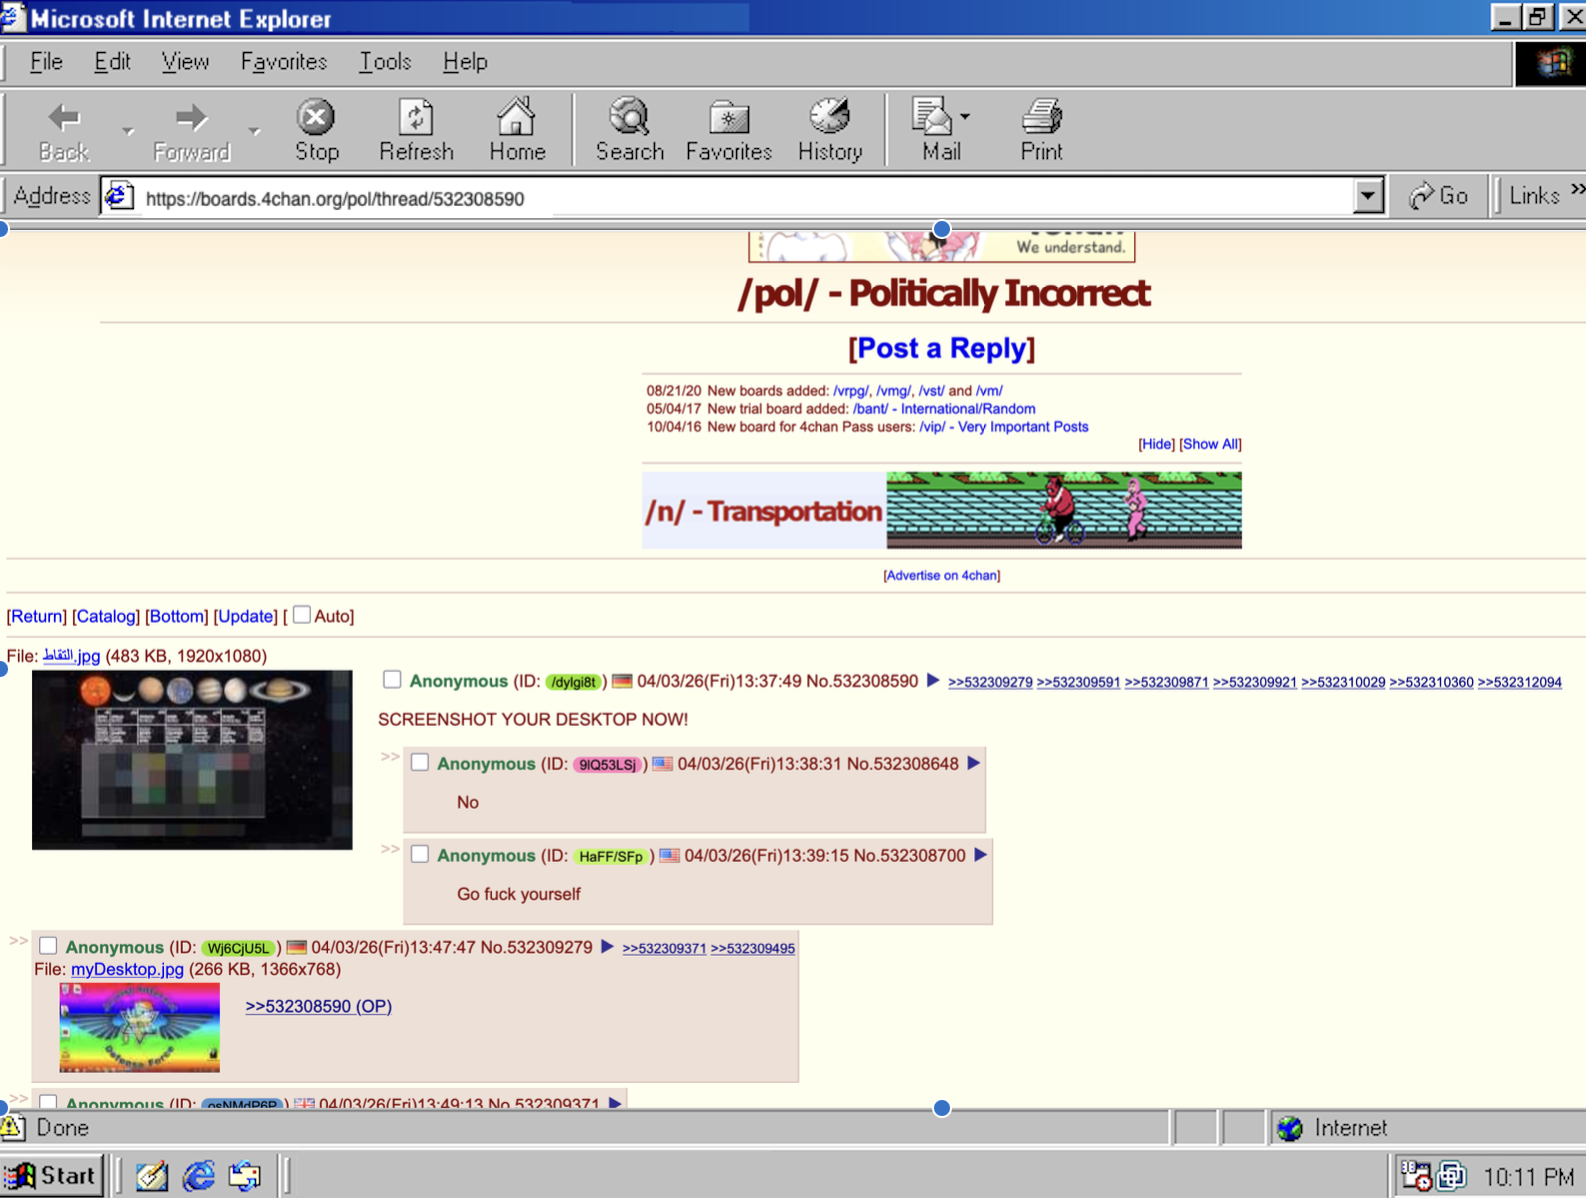The height and width of the screenshot is (1198, 1586).
Task: Click the /n/ - Transportation banner
Action: (x=942, y=511)
